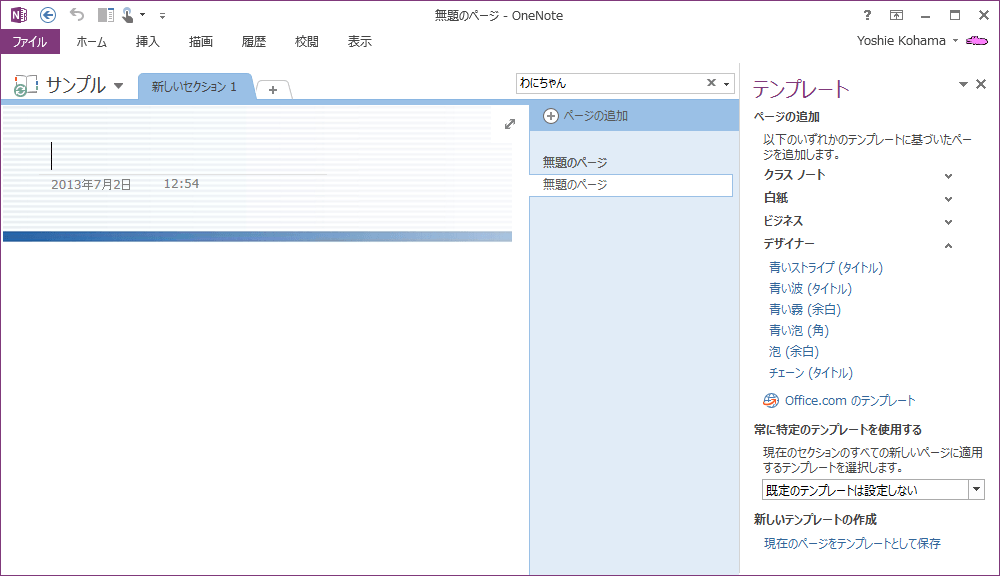
Task: Switch to the 表示 tab
Action: pyautogui.click(x=359, y=41)
